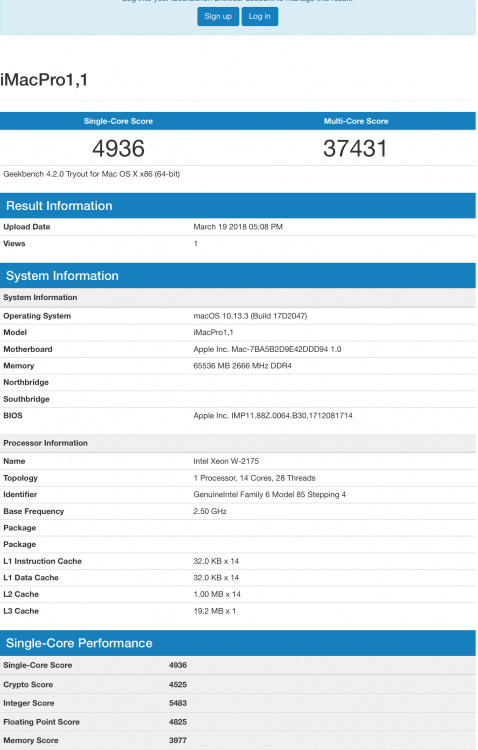Click the Base Frequency label
Viewport: 478px width, 750px height.
(33, 511)
